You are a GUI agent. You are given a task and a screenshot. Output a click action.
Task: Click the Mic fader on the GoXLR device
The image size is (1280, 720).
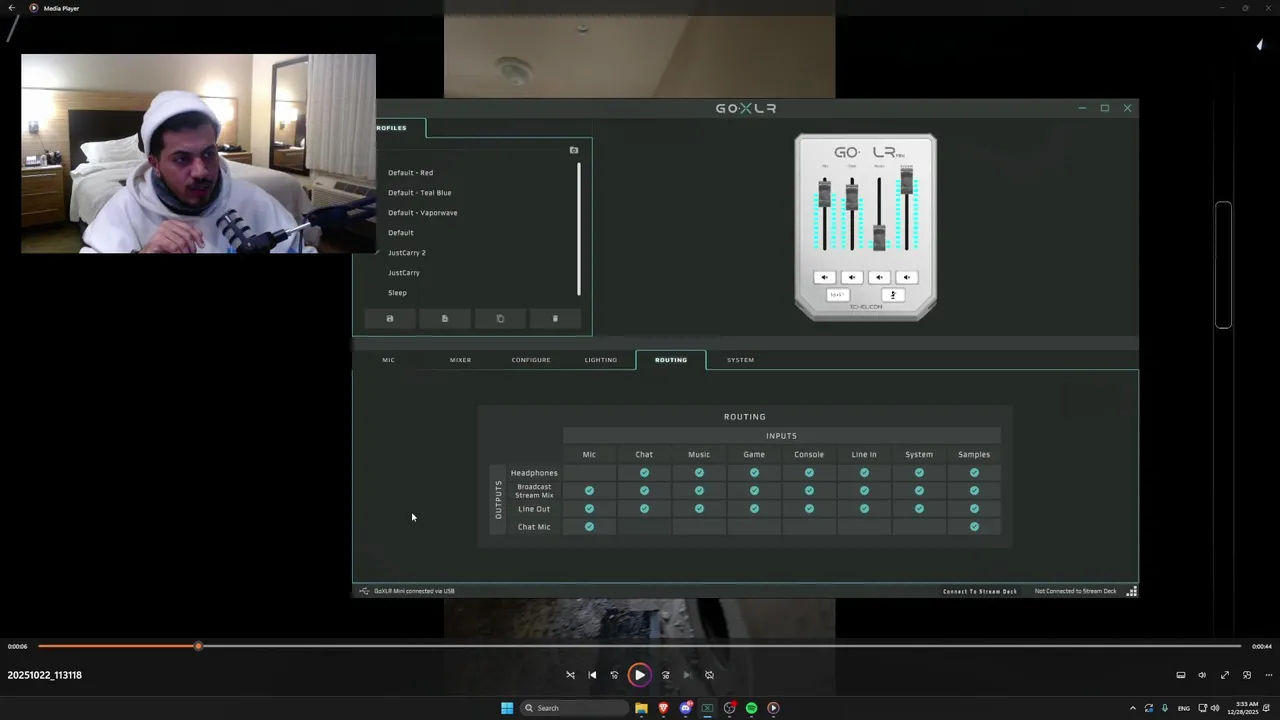point(825,193)
